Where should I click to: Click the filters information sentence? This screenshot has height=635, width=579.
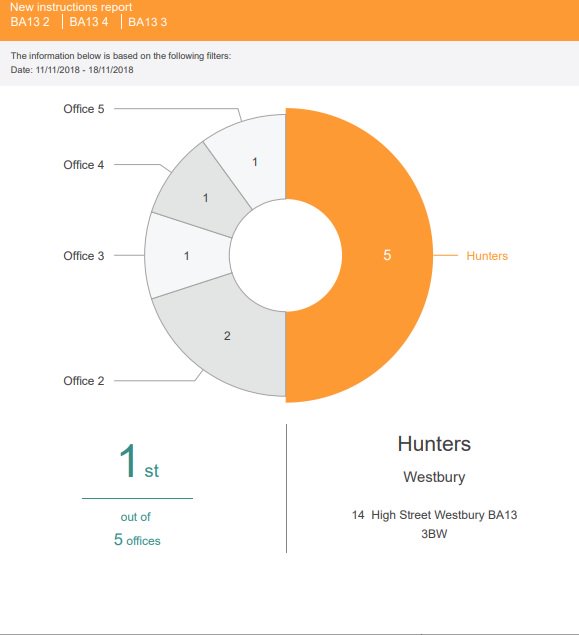click(x=121, y=56)
